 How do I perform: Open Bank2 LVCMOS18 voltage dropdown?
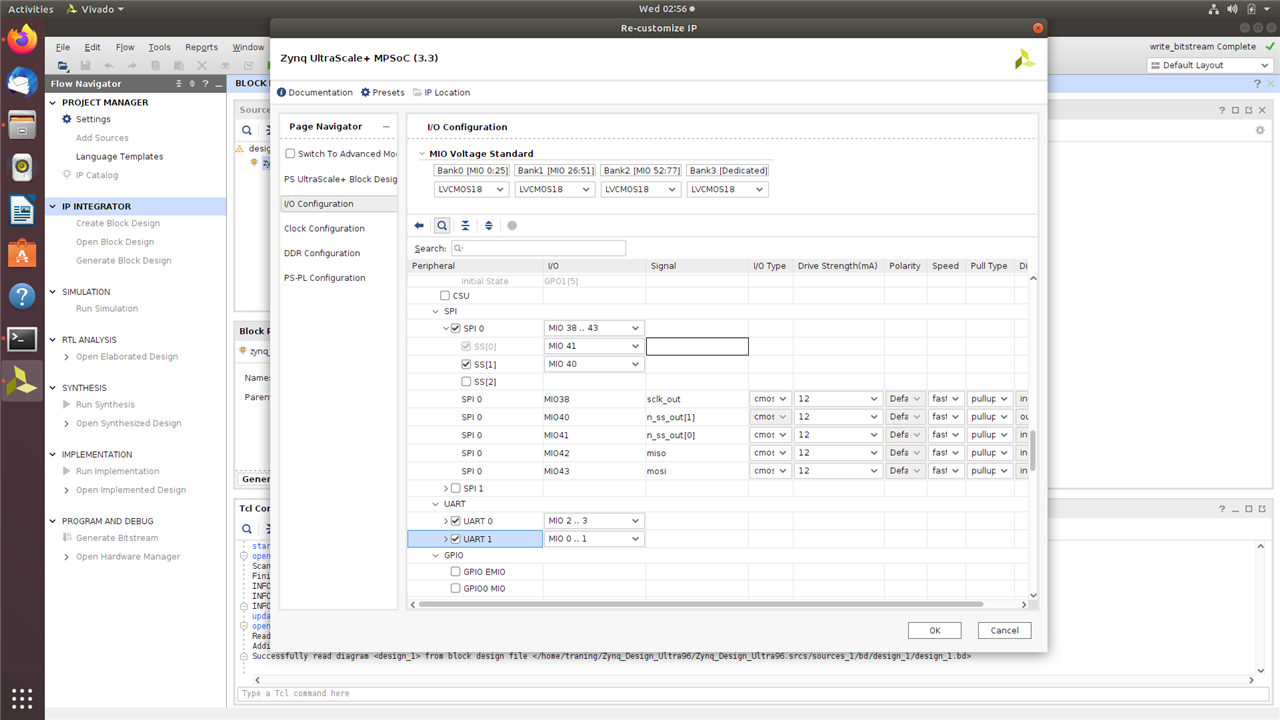[x=641, y=189]
